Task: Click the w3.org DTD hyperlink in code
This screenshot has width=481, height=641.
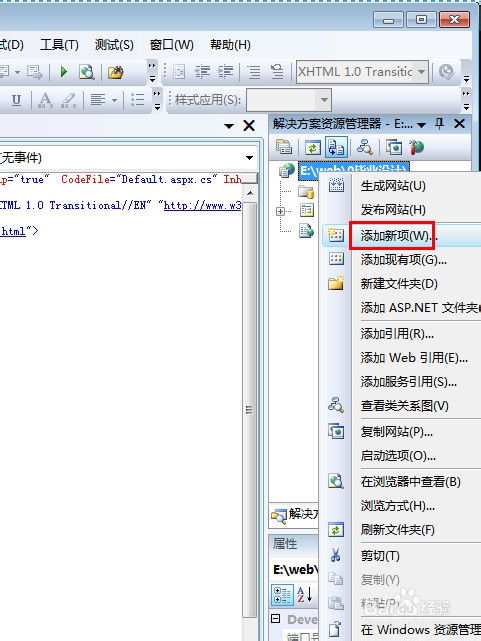Action: coord(202,205)
